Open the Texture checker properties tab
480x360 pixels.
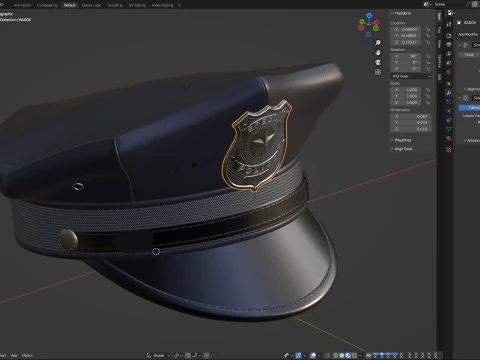[x=449, y=150]
